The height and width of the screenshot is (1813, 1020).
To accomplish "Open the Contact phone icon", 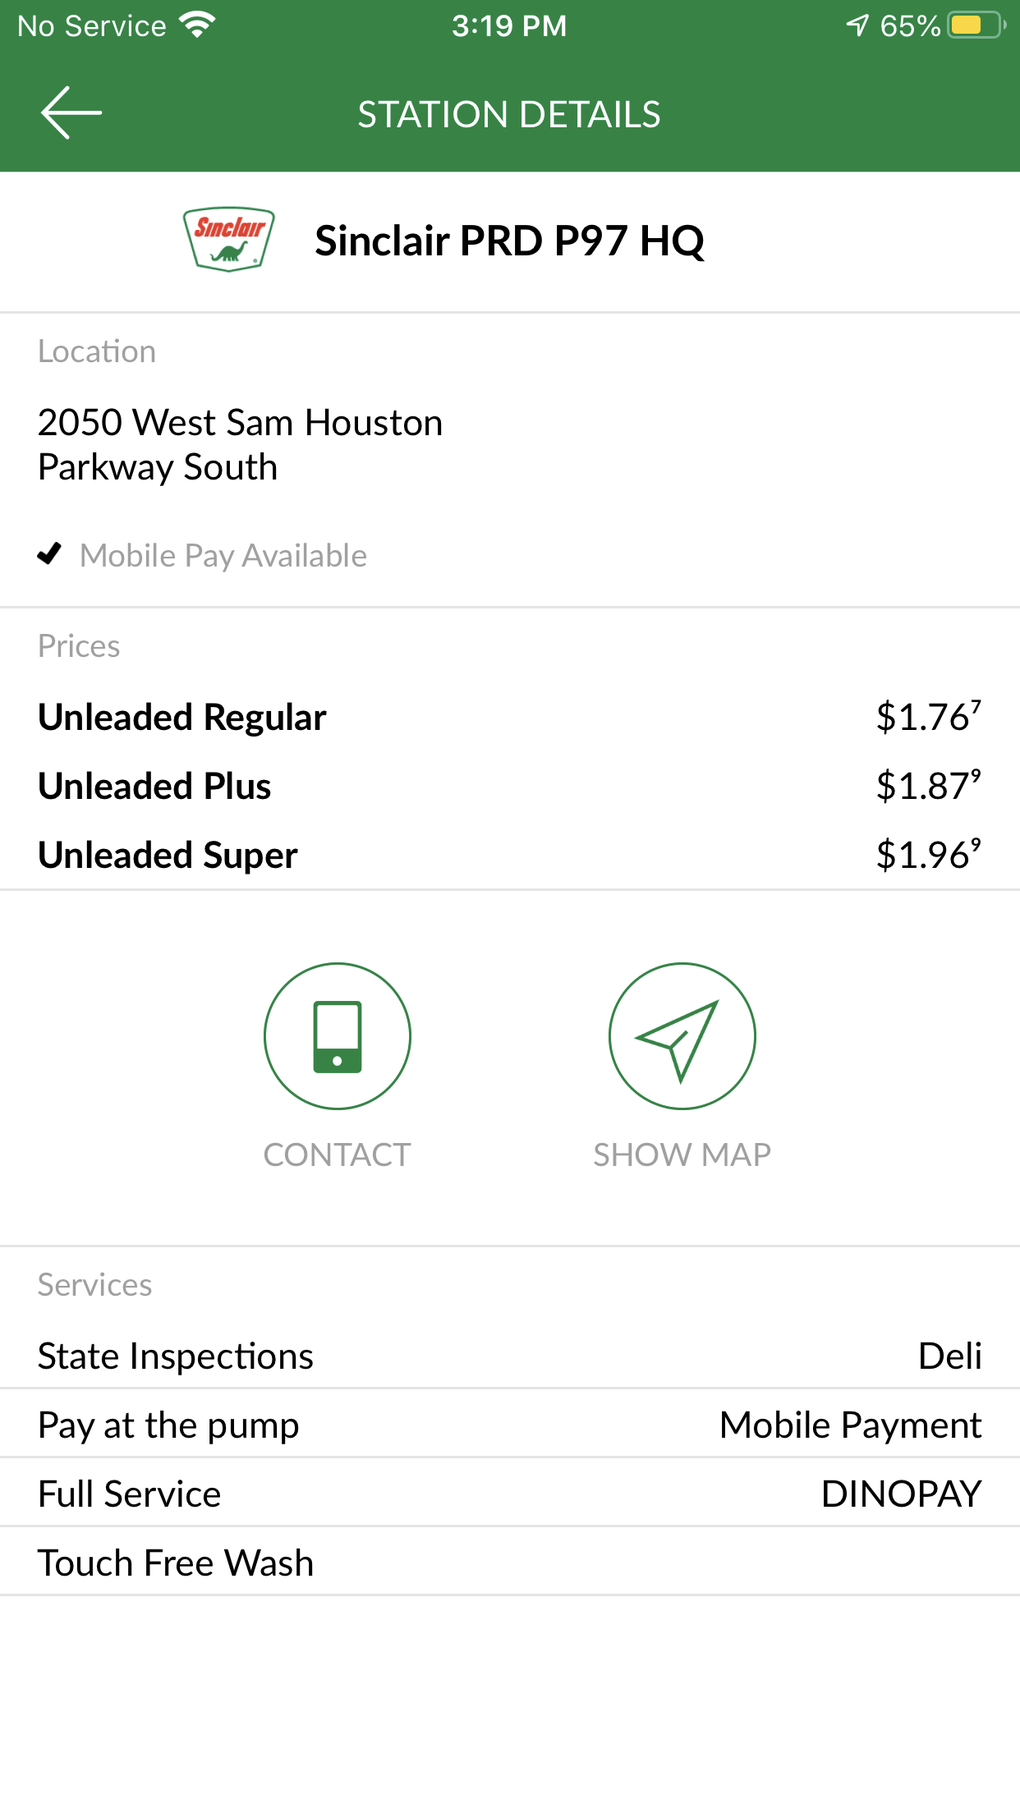I will (x=337, y=1036).
